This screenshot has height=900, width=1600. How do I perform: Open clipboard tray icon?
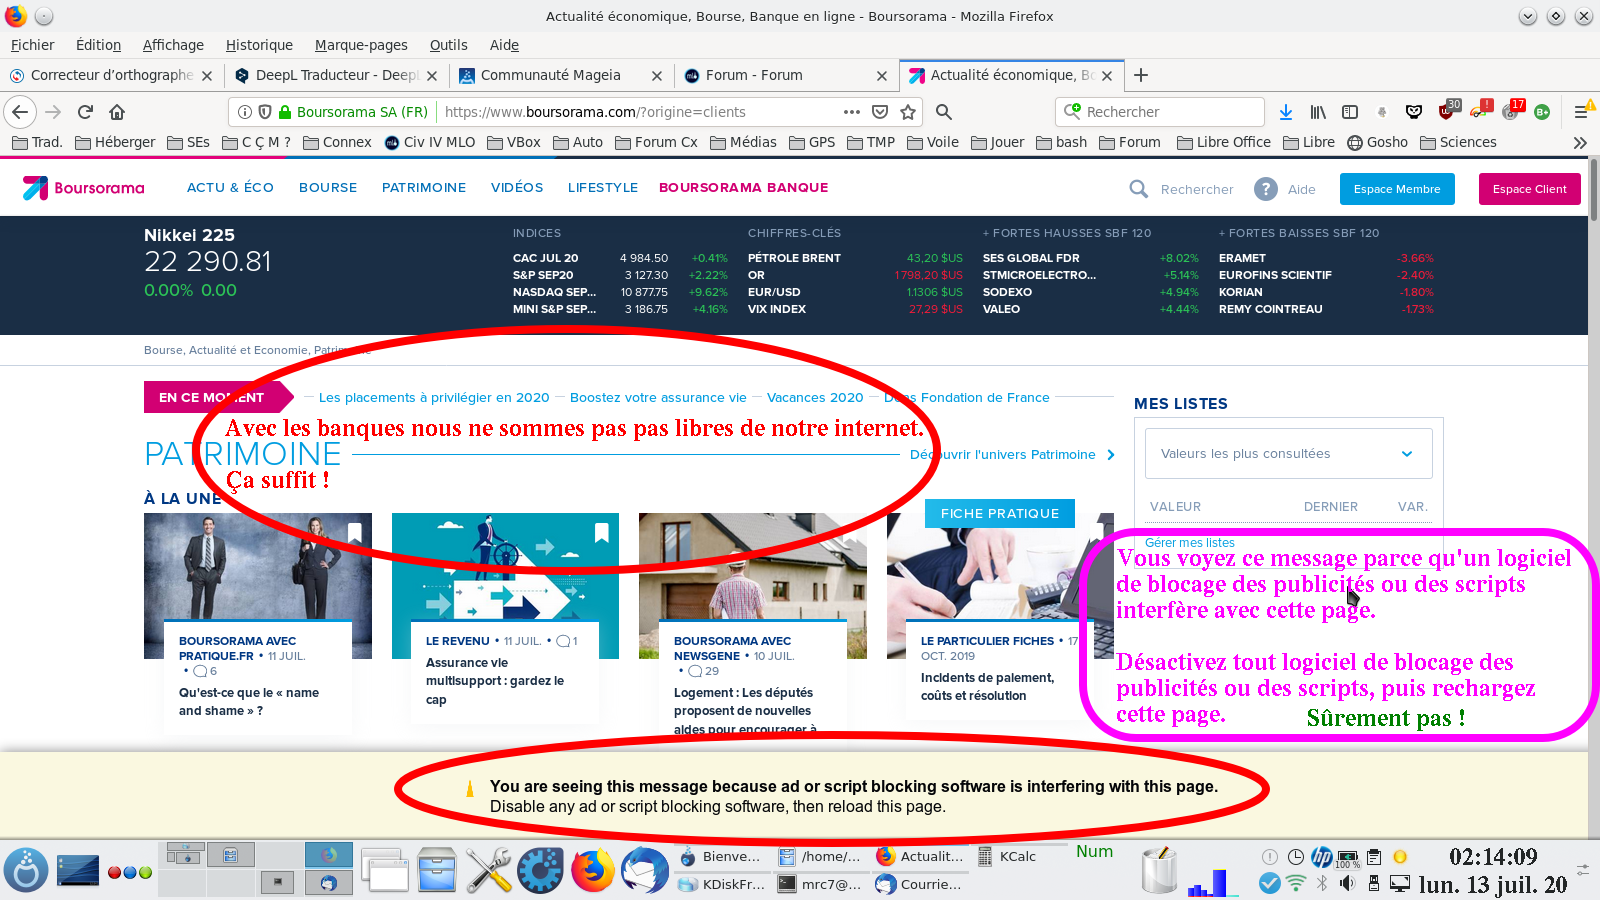coord(1374,857)
